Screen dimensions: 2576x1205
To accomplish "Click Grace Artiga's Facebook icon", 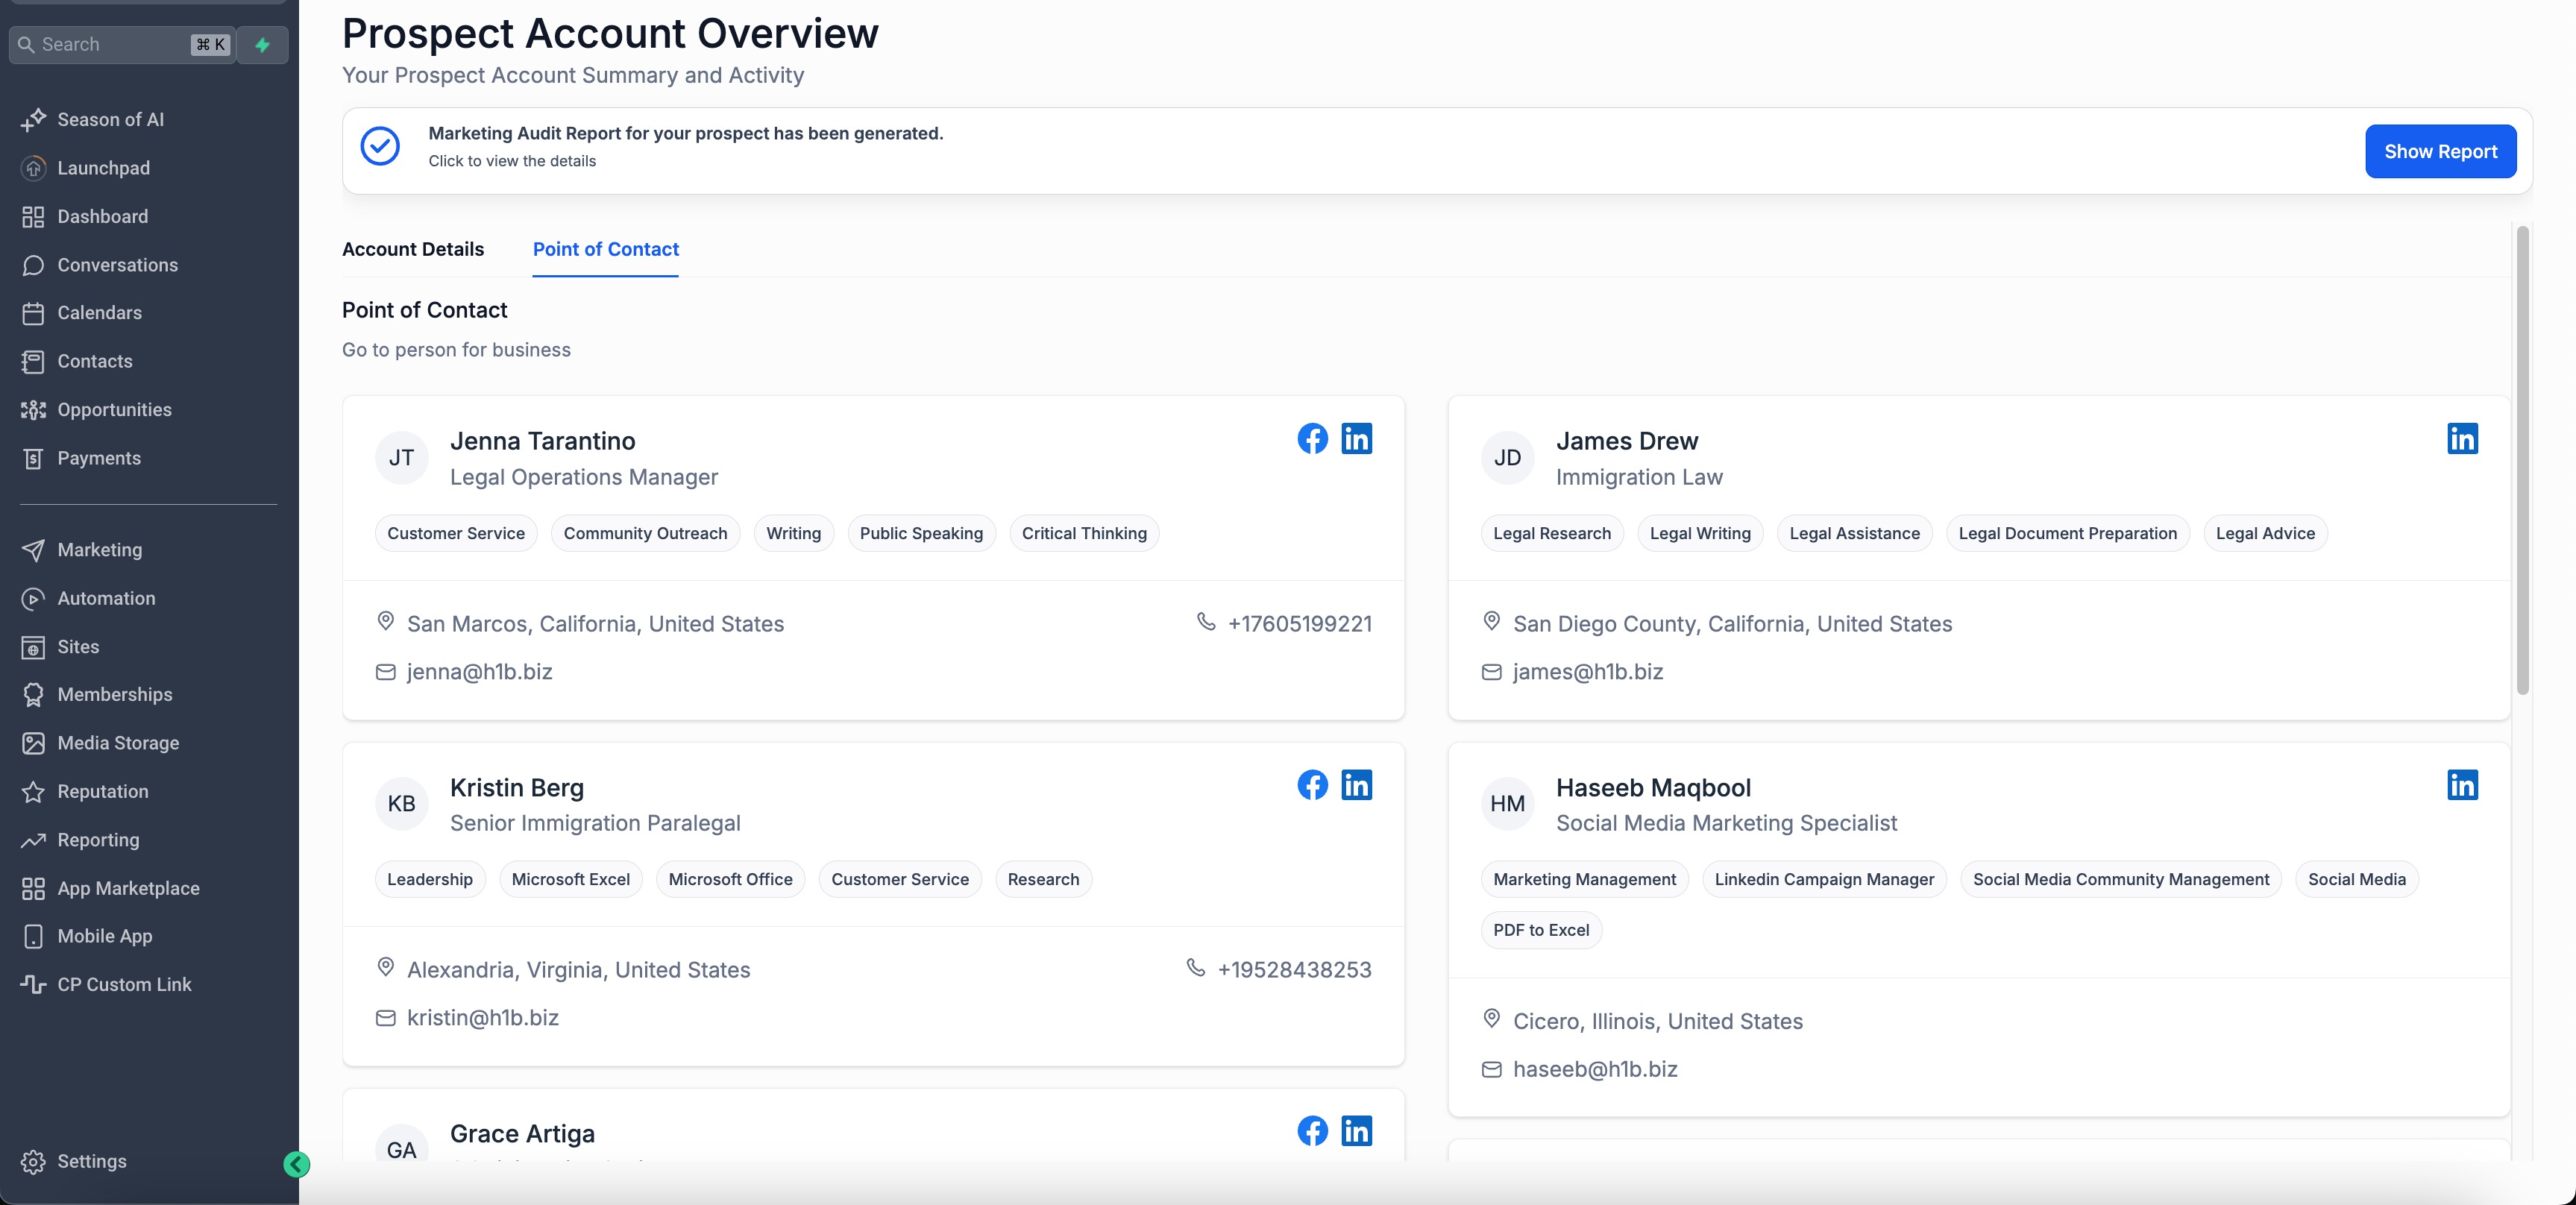I will [x=1312, y=1131].
